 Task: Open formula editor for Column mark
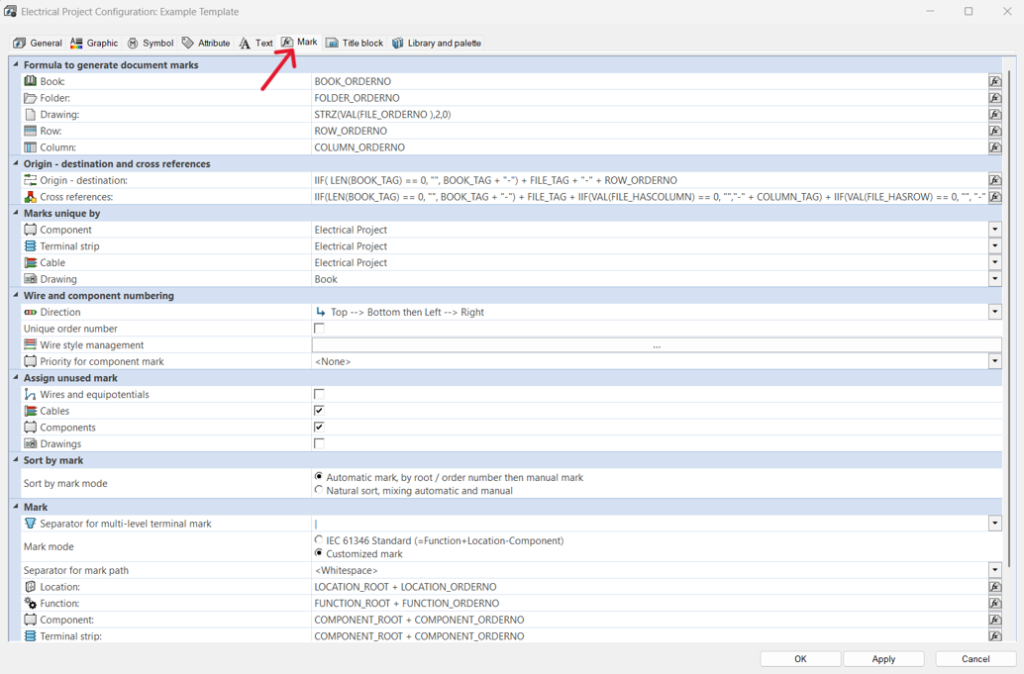(x=995, y=147)
